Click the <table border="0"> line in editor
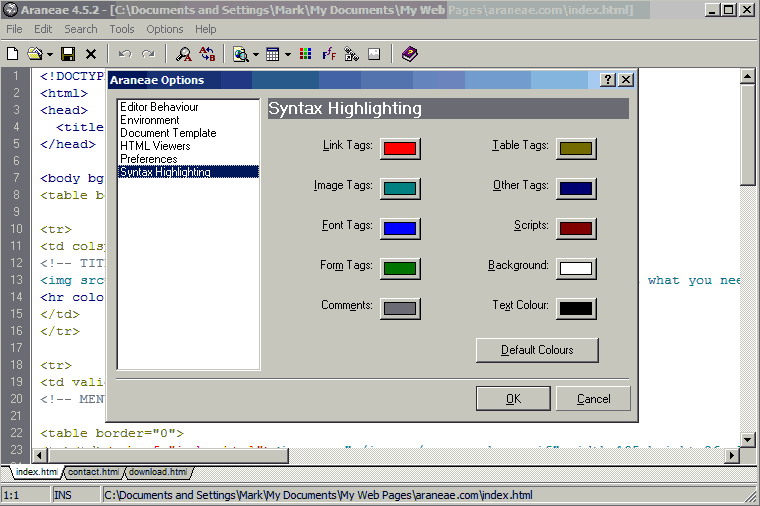 (x=112, y=433)
